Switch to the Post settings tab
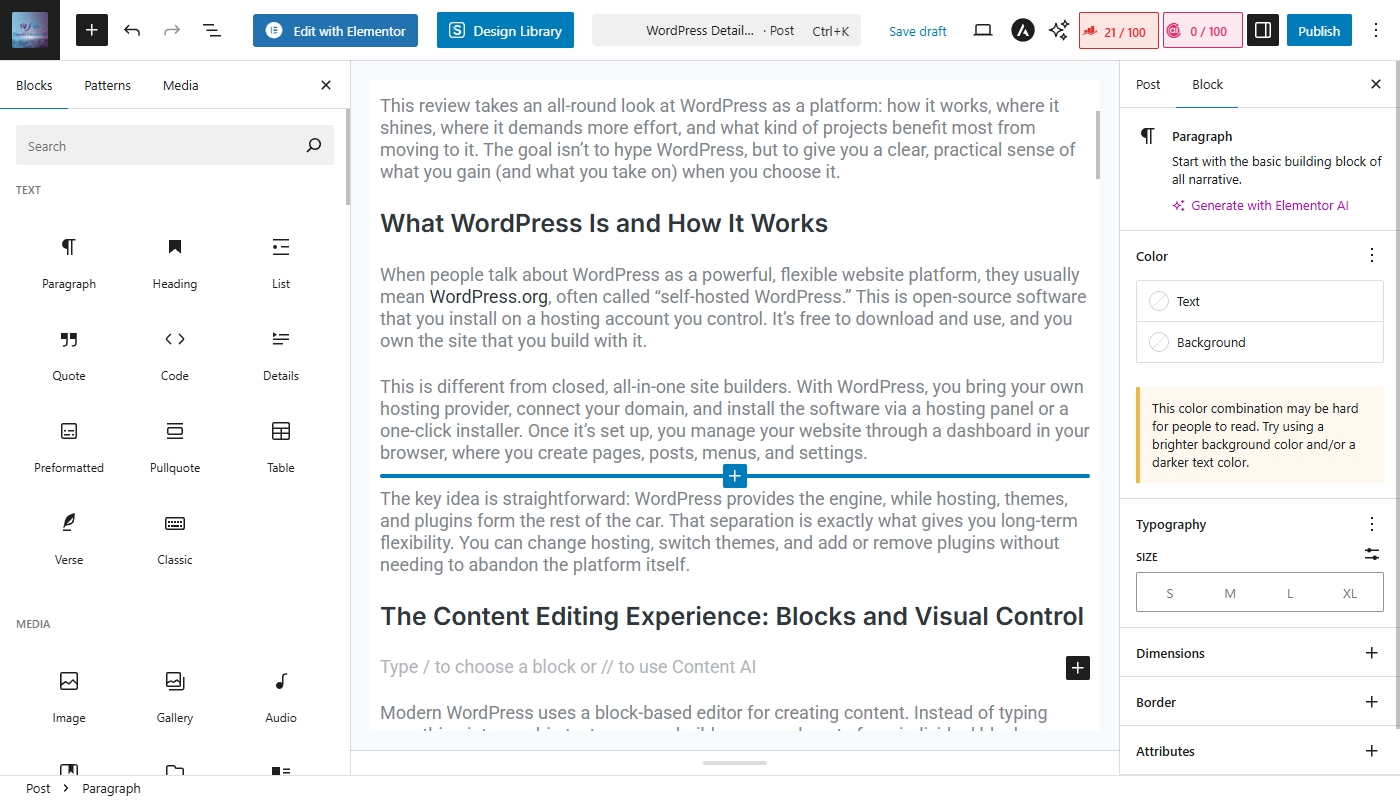Viewport: 1400px width, 800px height. tap(1148, 85)
